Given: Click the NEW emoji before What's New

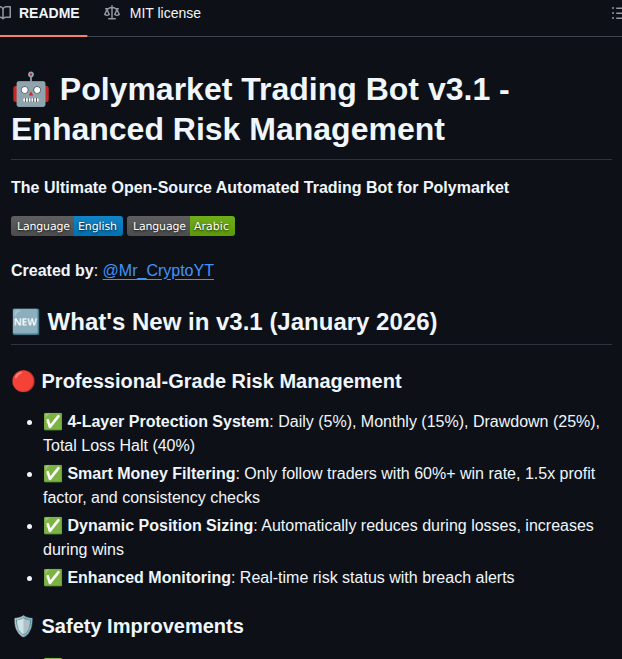Looking at the screenshot, I should [26, 322].
